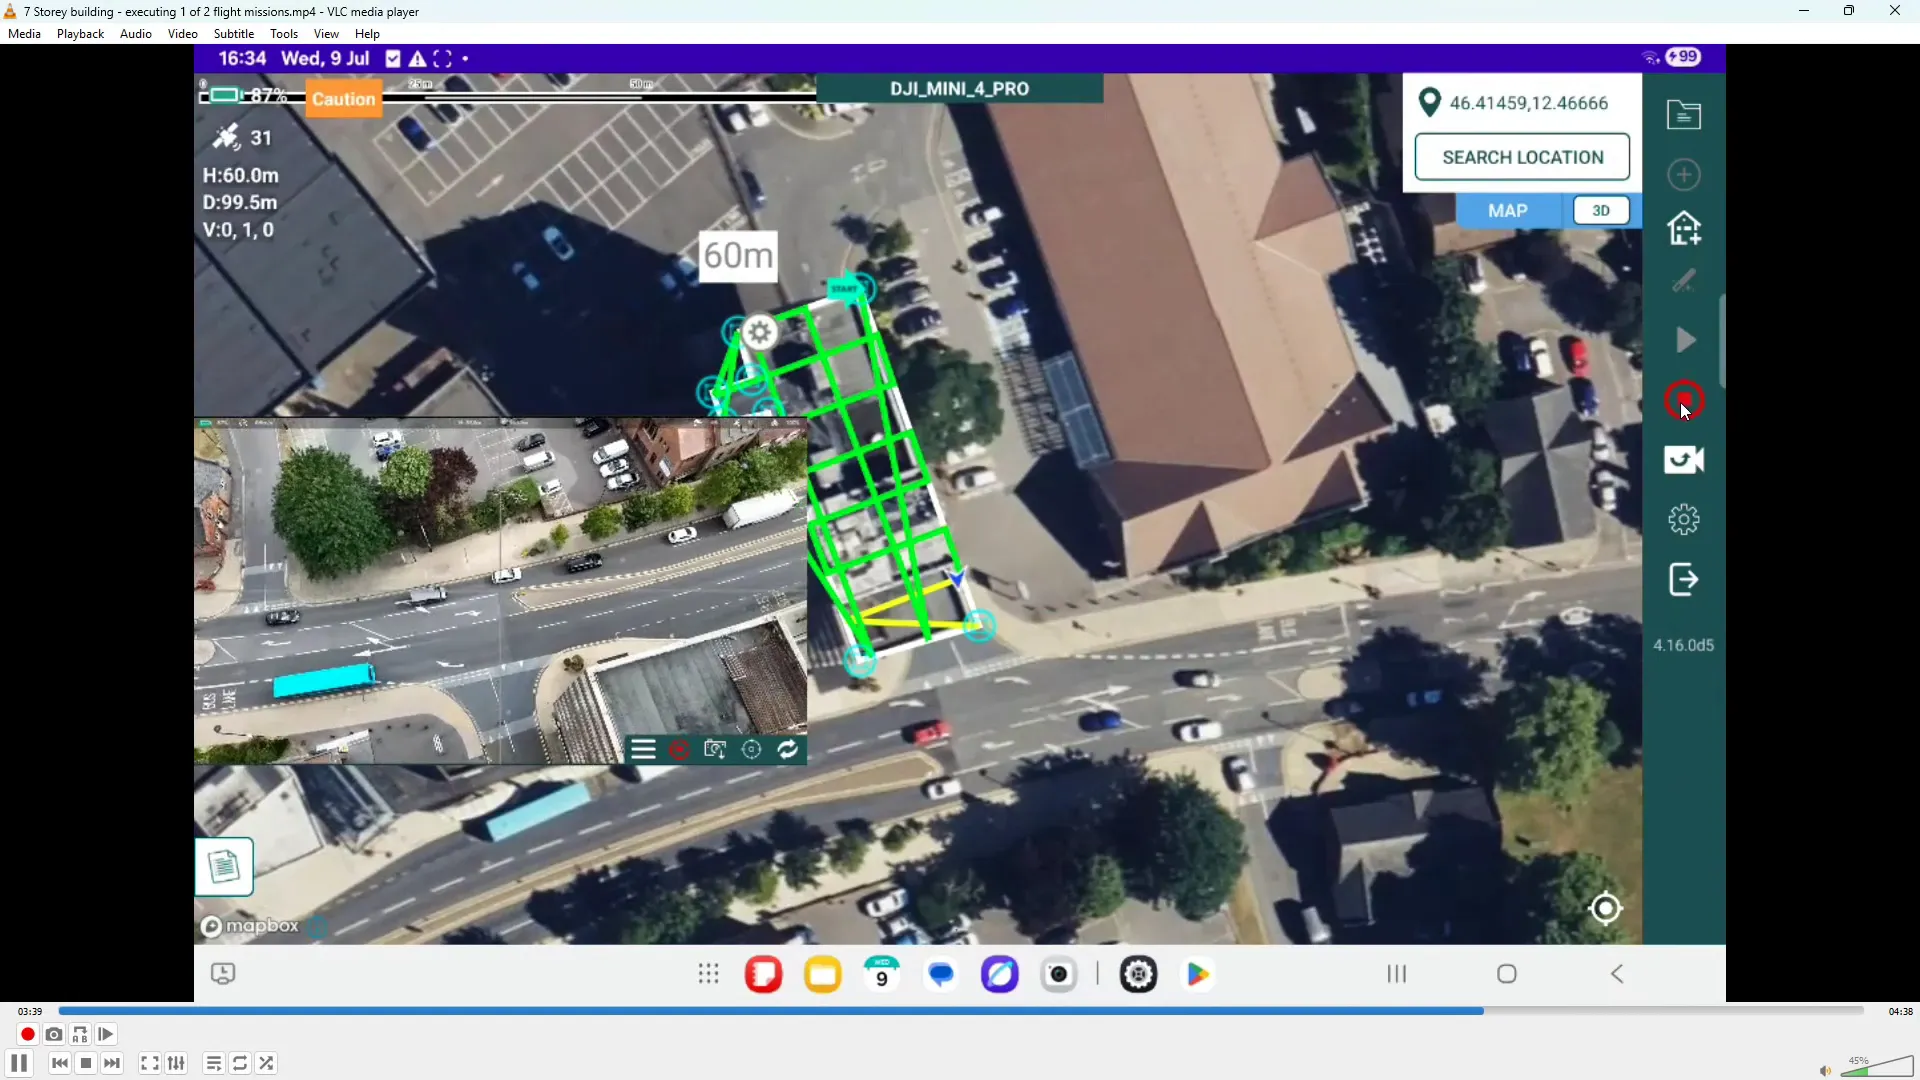Stop playback with the stop button
The height and width of the screenshot is (1080, 1920).
tap(86, 1064)
